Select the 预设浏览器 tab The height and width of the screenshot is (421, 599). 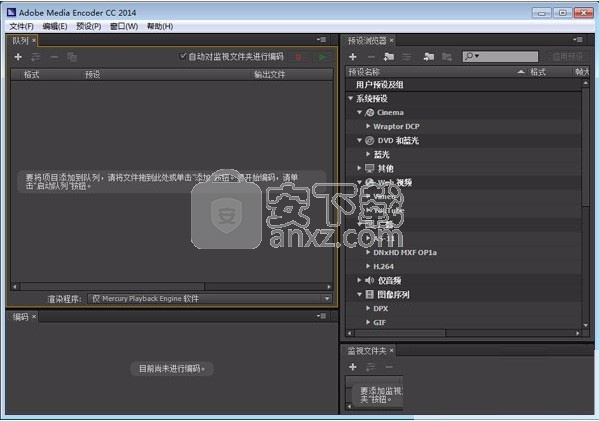pyautogui.click(x=367, y=40)
